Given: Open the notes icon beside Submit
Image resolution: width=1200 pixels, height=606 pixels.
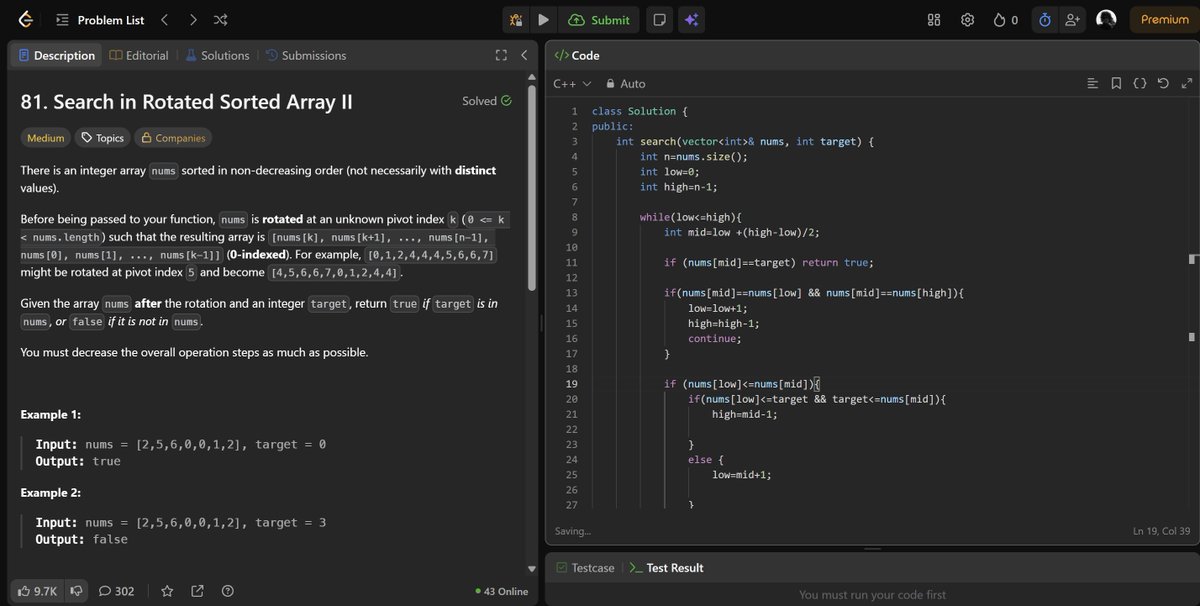Looking at the screenshot, I should (x=659, y=20).
